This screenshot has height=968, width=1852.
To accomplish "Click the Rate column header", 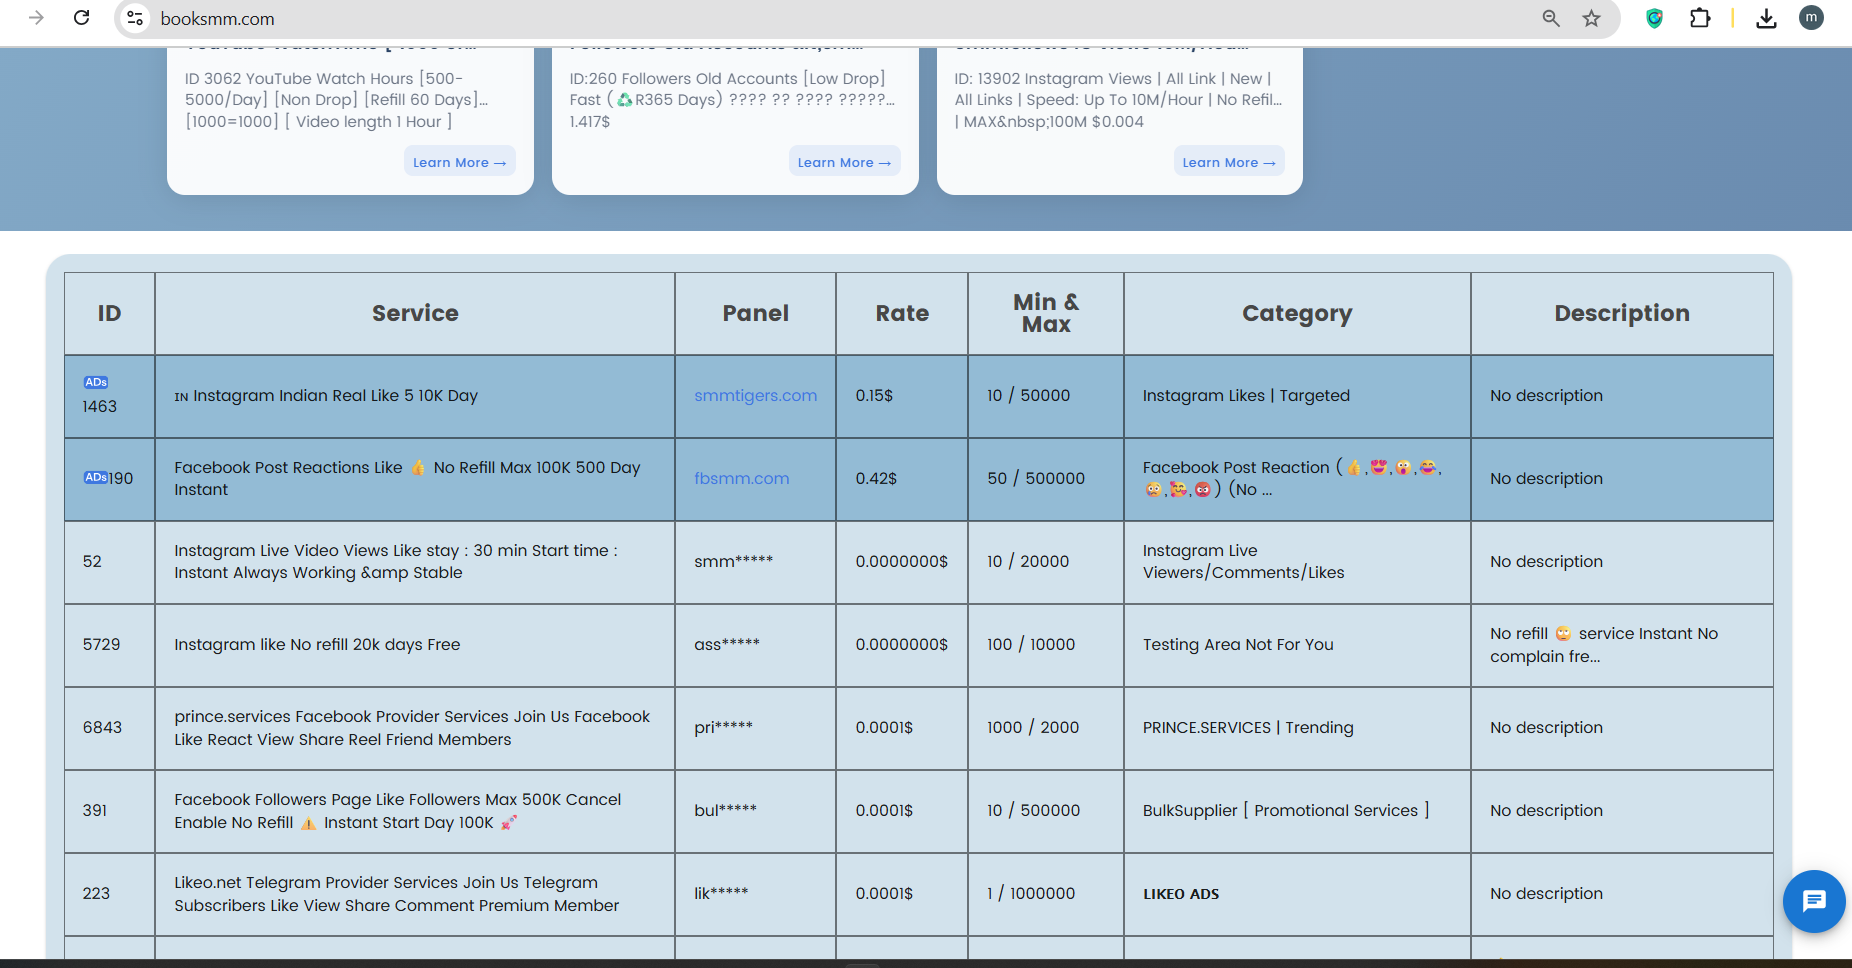I will click(902, 314).
